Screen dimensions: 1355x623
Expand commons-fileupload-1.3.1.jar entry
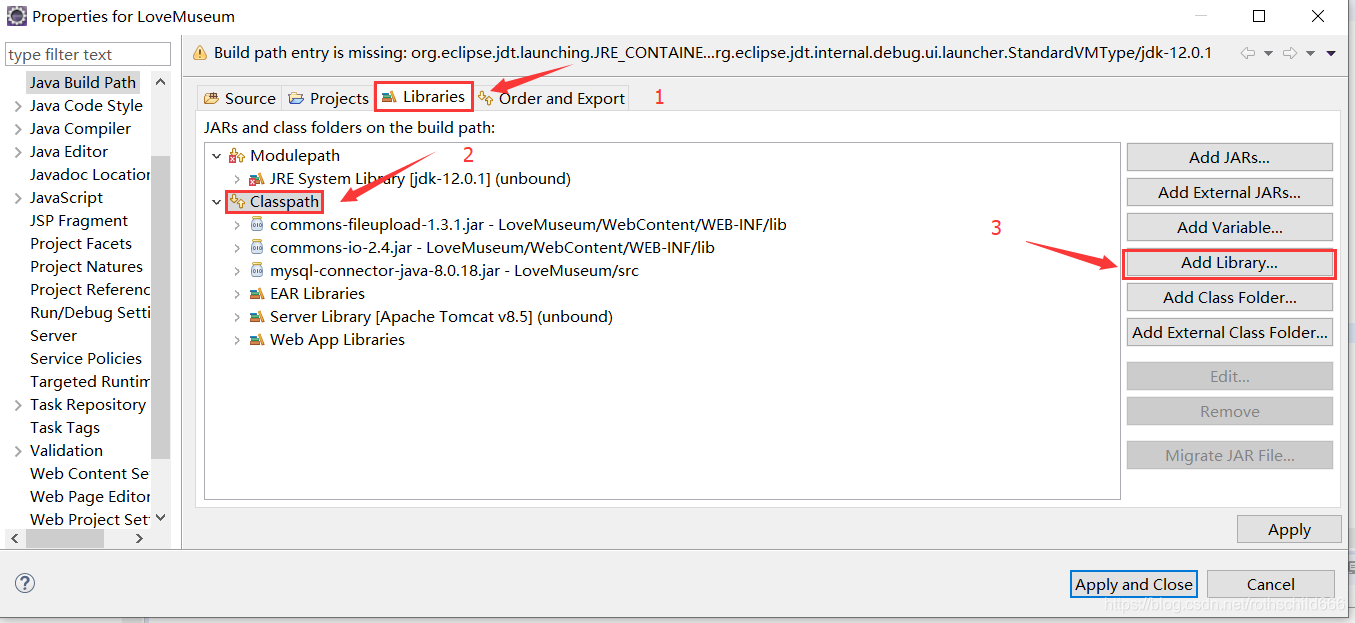[237, 225]
